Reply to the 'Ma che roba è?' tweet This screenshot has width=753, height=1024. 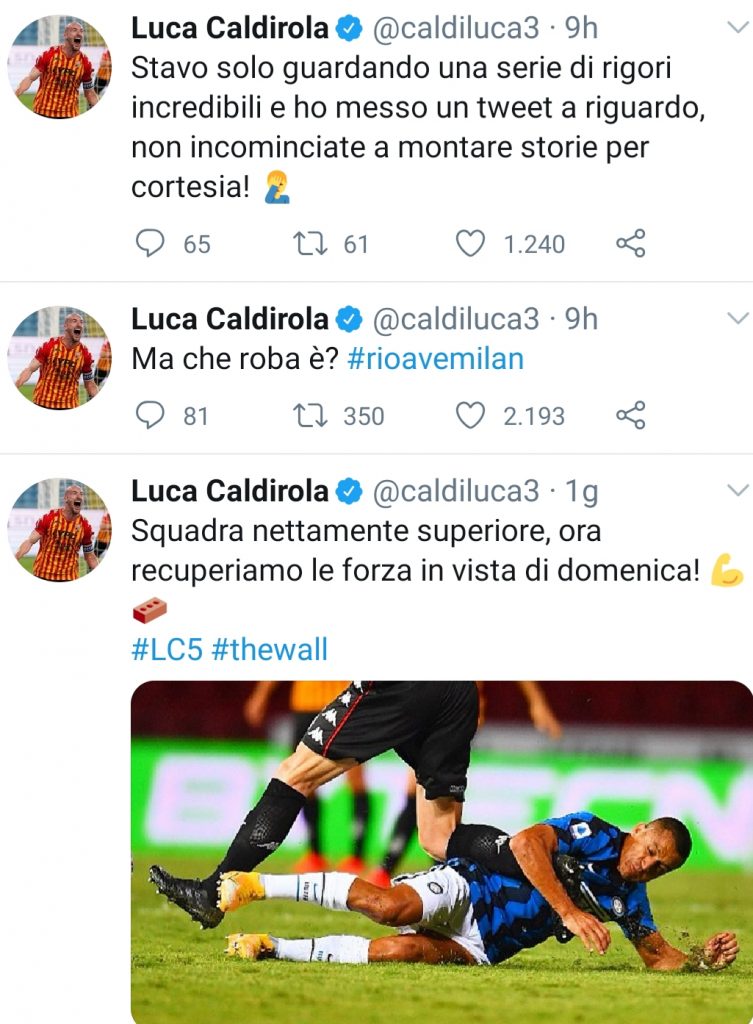point(149,415)
